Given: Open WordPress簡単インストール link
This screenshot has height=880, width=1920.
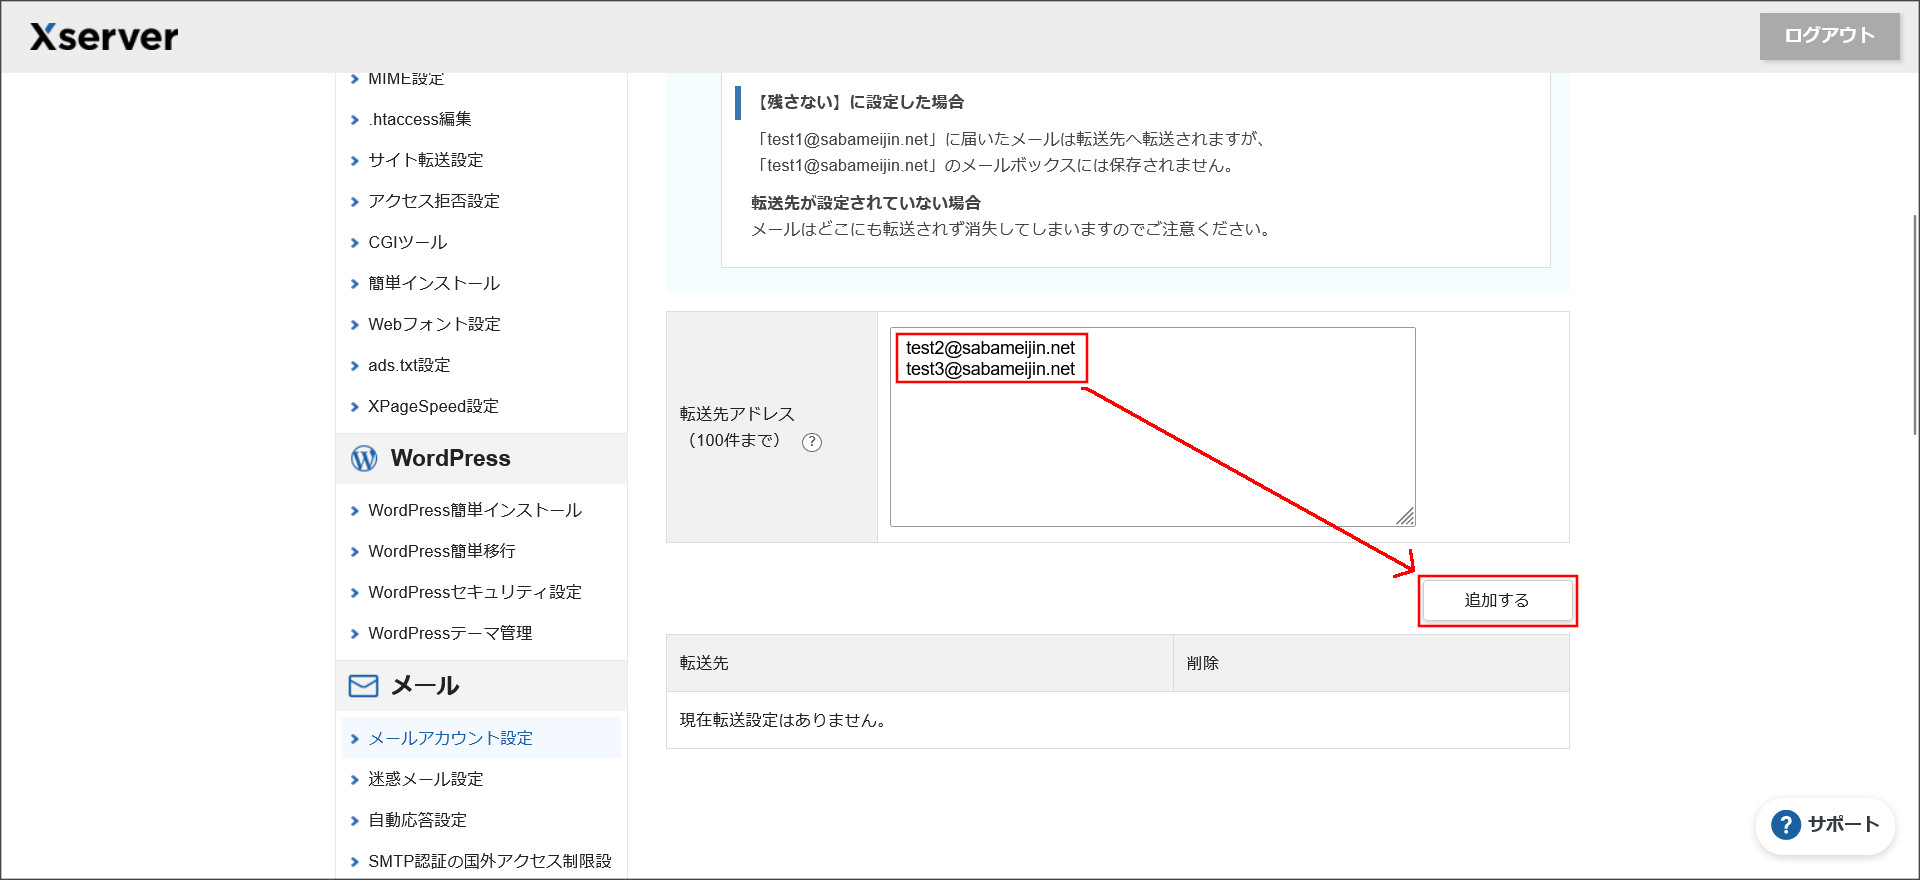Looking at the screenshot, I should (475, 510).
